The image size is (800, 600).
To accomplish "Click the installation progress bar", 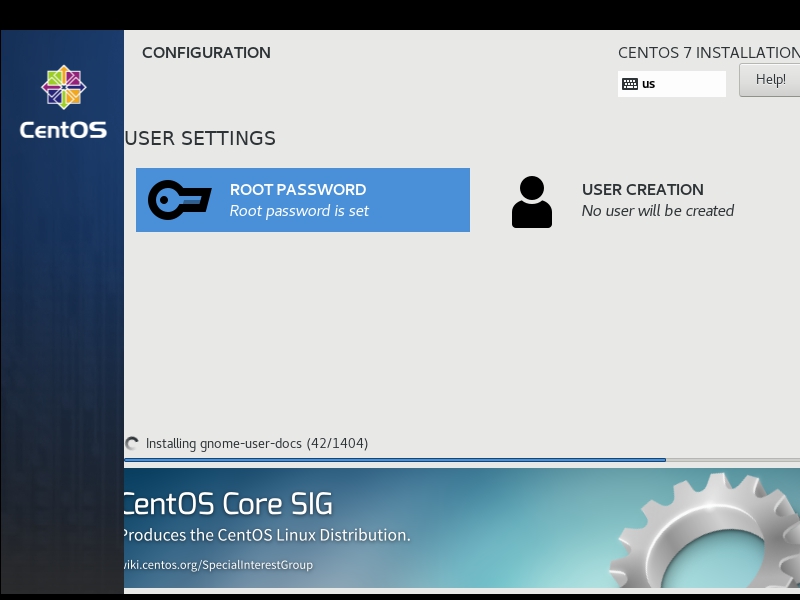I will pyautogui.click(x=462, y=460).
